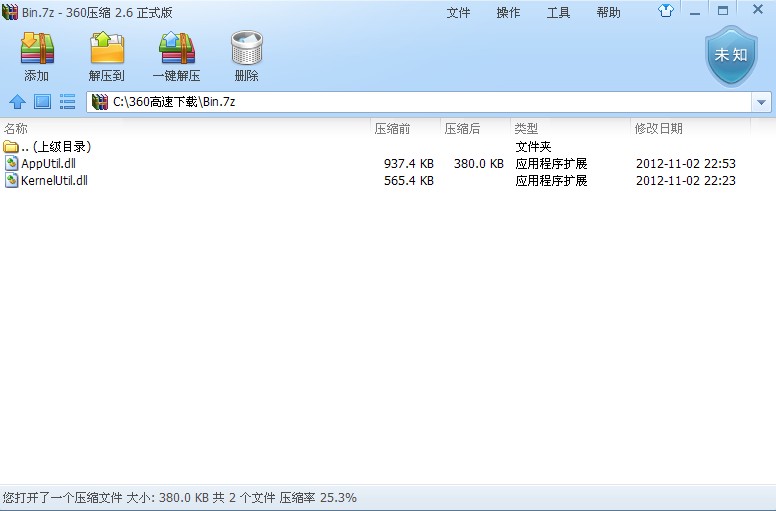Click the AppUtil.dll file icon
The image size is (776, 511).
click(x=12, y=163)
